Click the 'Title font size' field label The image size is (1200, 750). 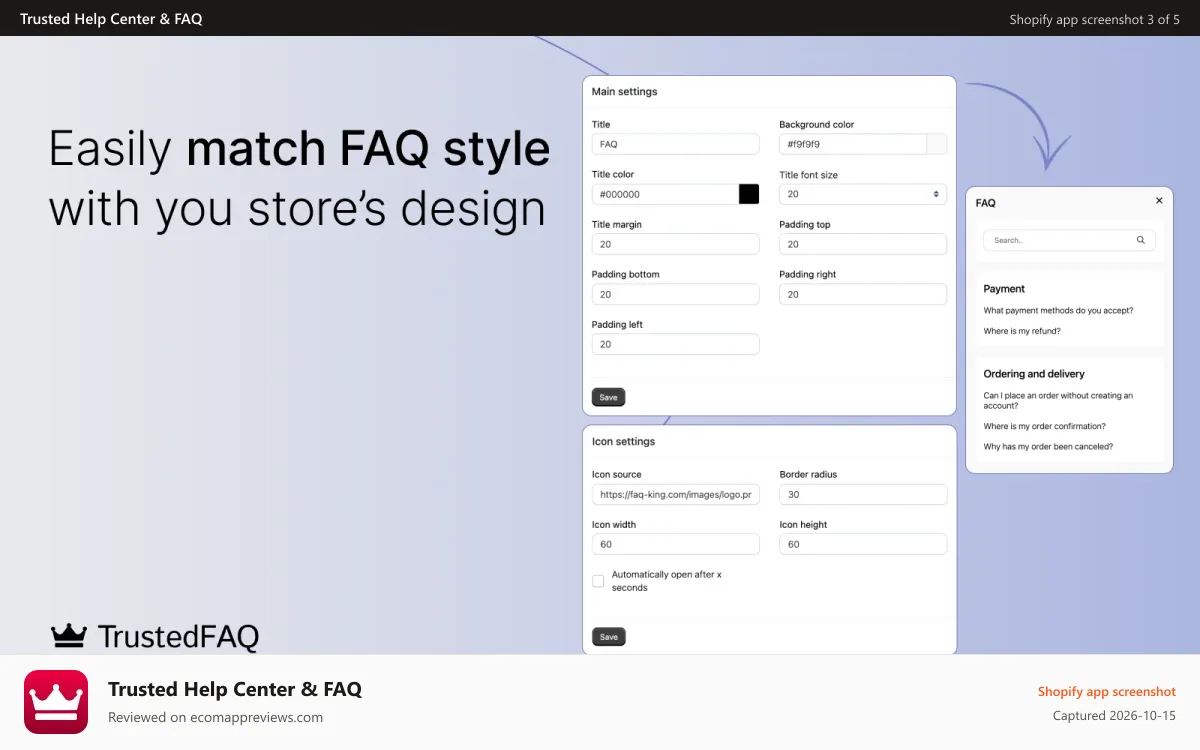point(809,175)
